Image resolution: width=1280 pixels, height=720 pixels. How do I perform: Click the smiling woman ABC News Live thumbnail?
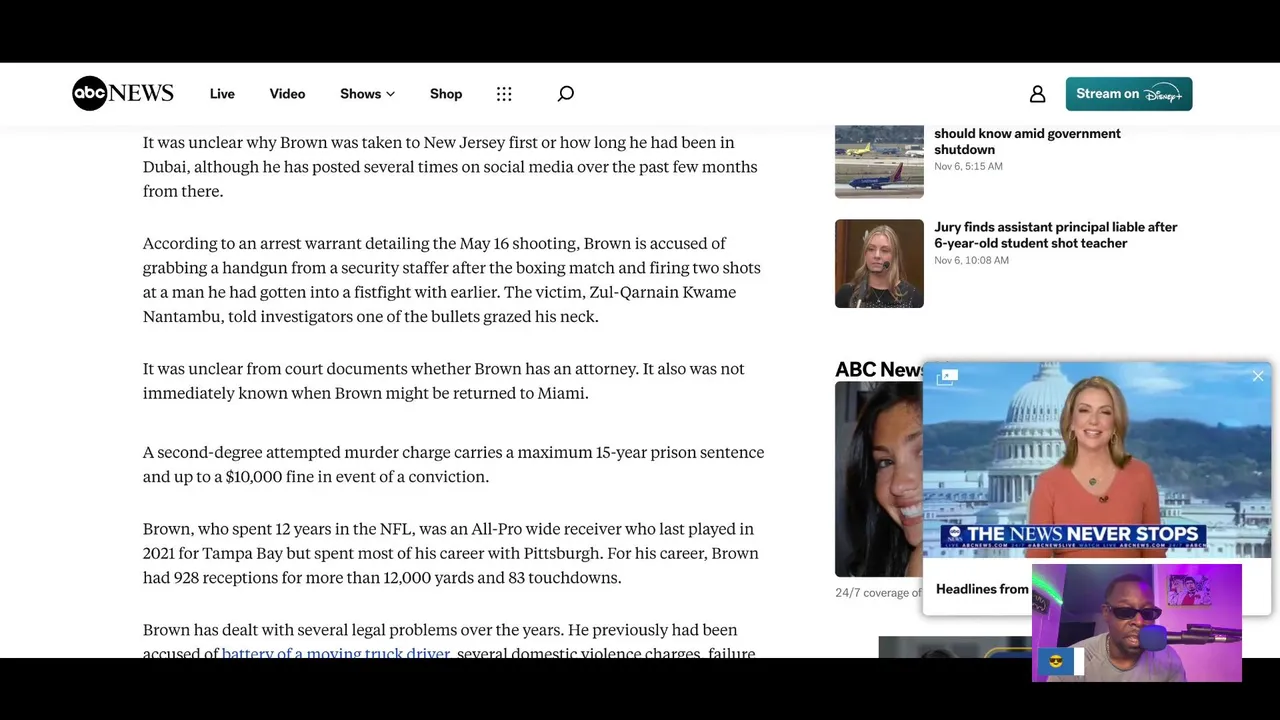click(x=879, y=479)
